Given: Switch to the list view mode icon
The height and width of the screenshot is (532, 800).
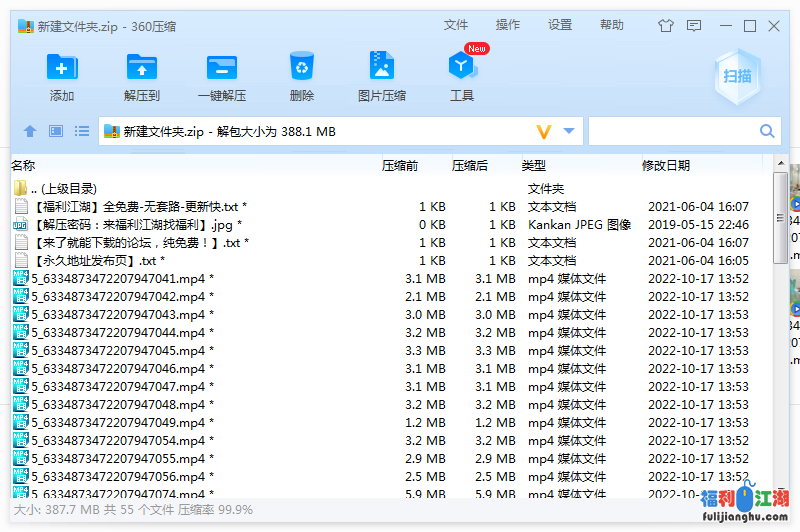Looking at the screenshot, I should [x=82, y=131].
